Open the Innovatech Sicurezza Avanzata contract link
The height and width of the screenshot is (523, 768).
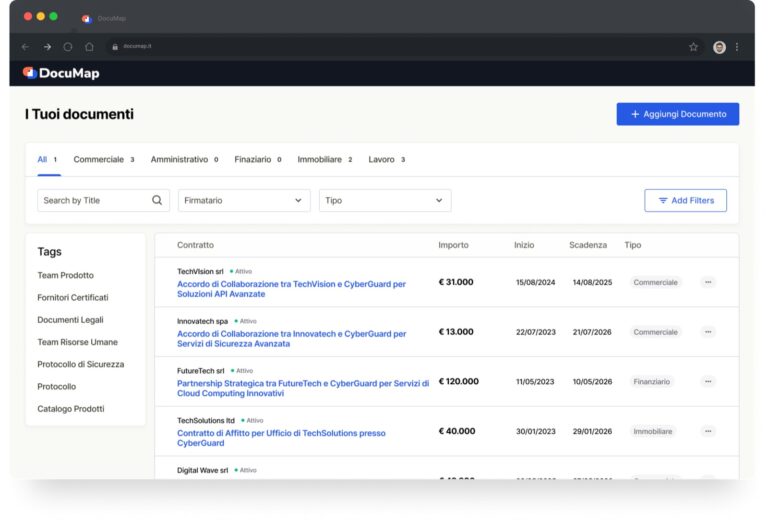[291, 339]
